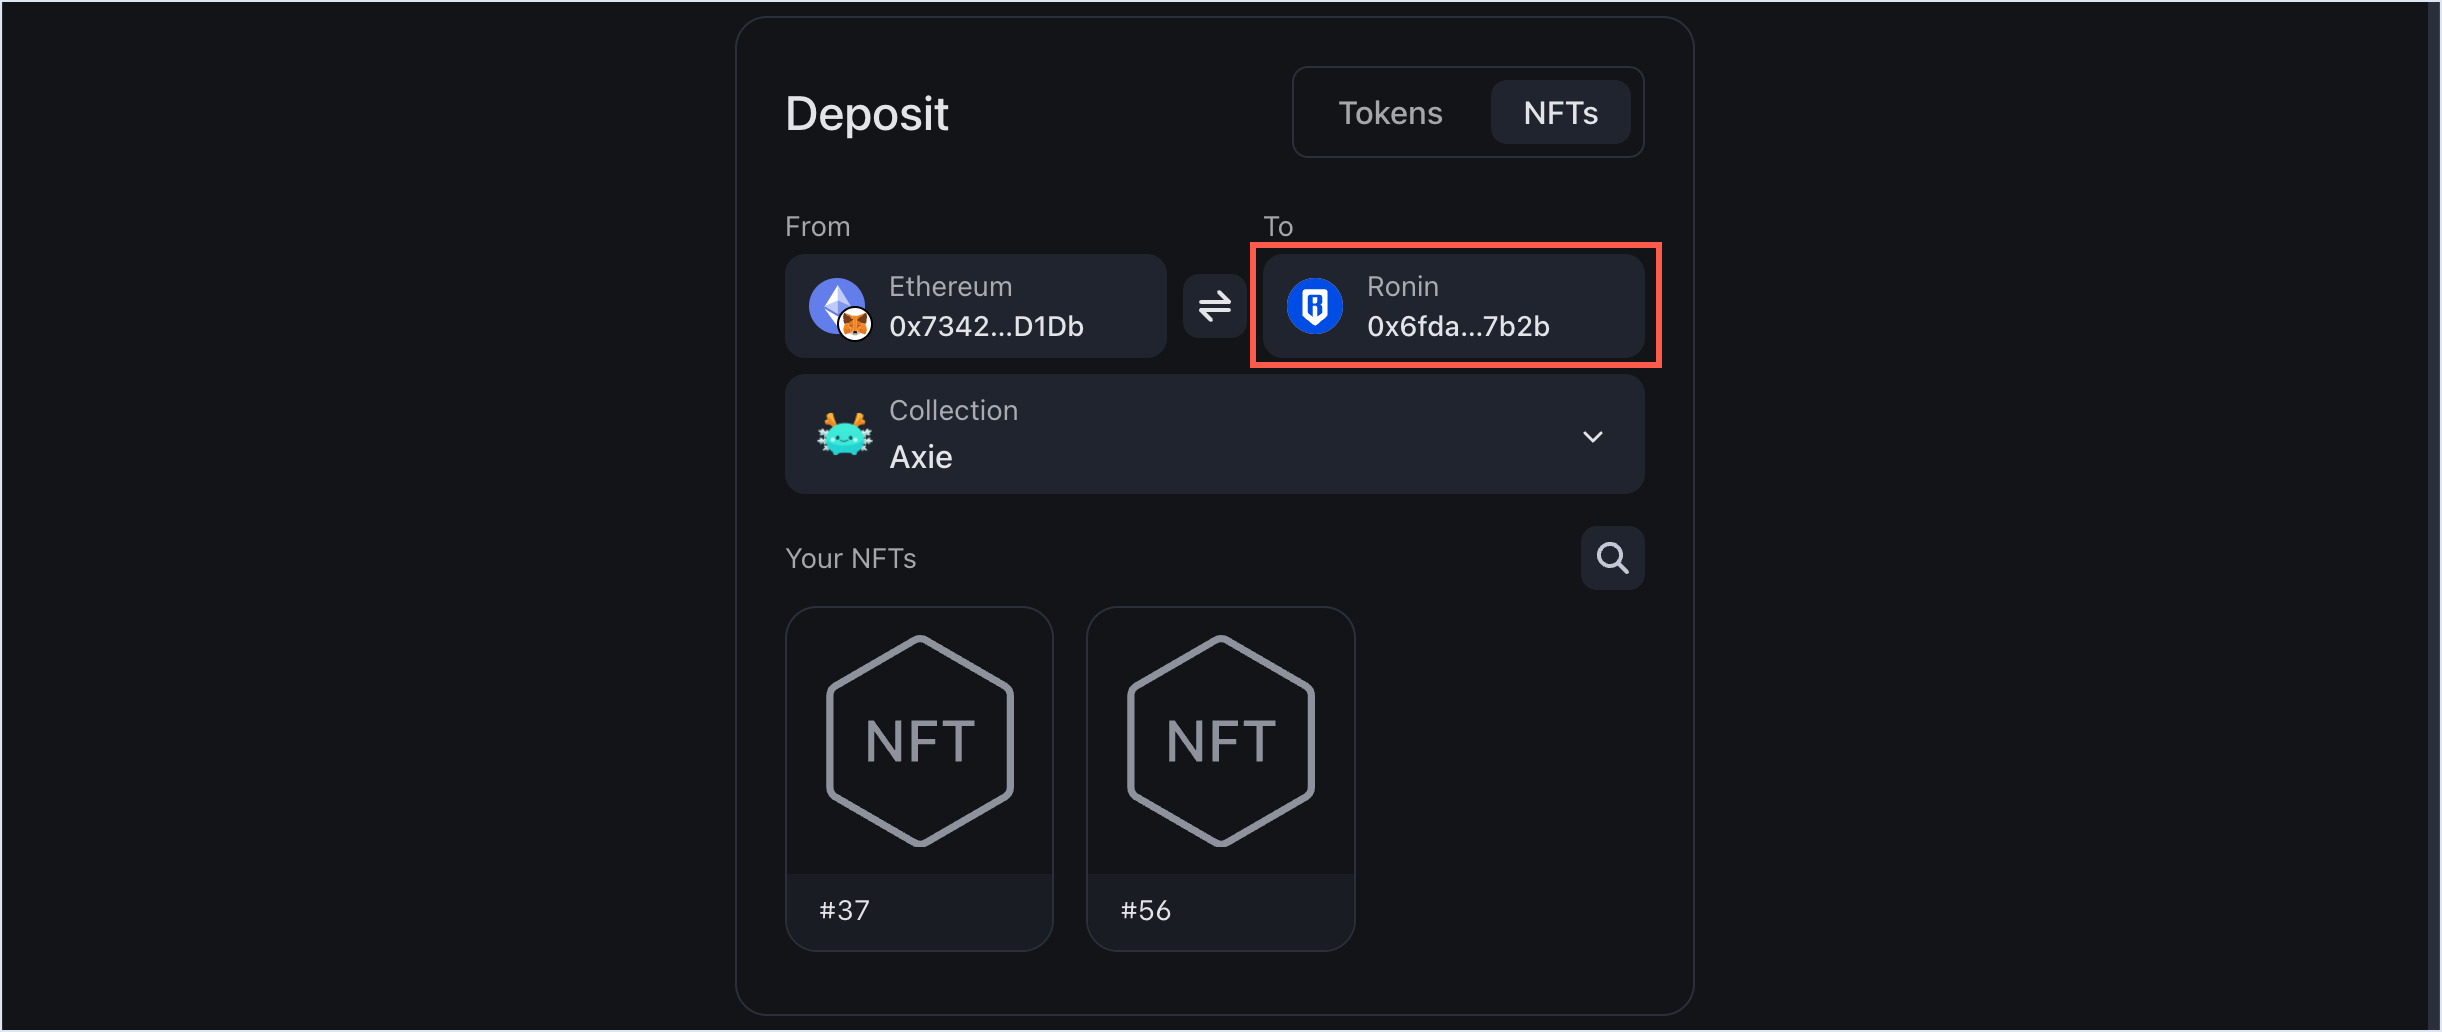Stay on the NFTs tab

(1560, 112)
